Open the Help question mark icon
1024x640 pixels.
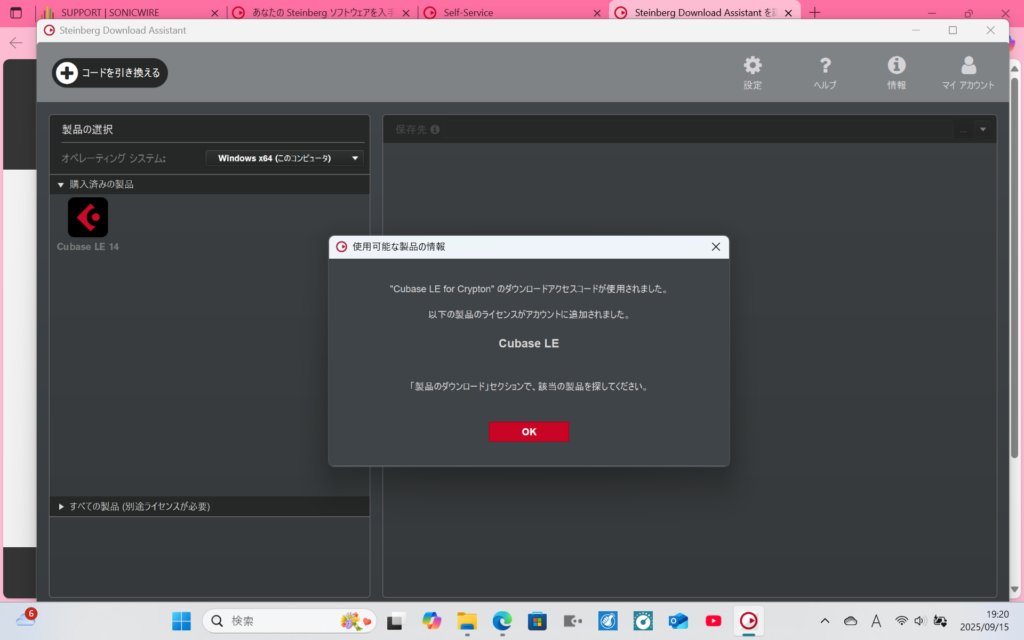(x=825, y=66)
